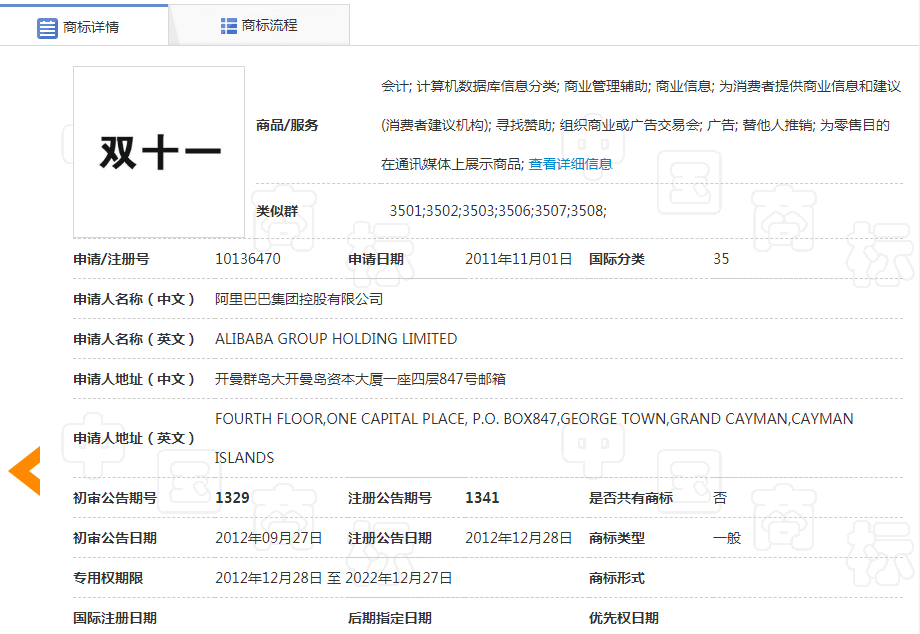Screen dimensions: 920x634
Task: Switch to the 商标流程 tab
Action: pos(269,24)
